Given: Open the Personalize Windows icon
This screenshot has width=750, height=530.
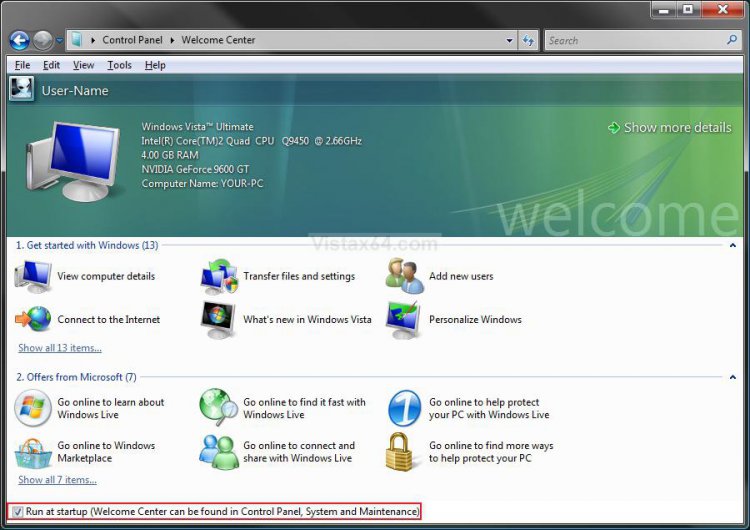Looking at the screenshot, I should coord(405,319).
